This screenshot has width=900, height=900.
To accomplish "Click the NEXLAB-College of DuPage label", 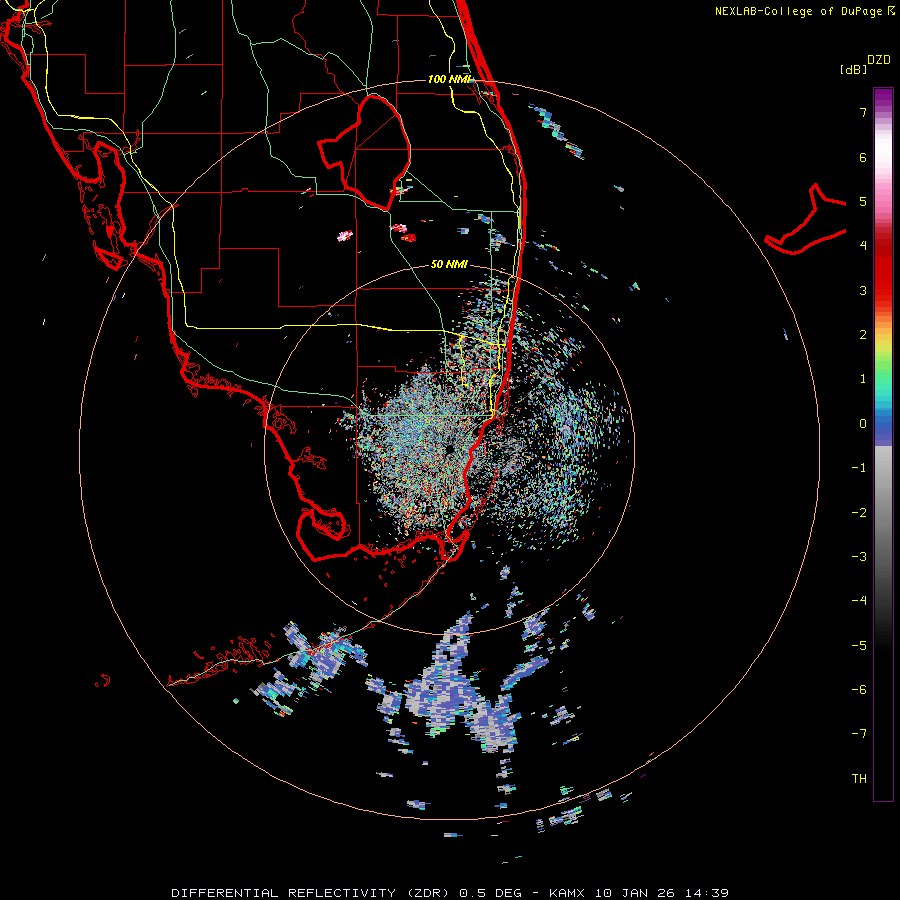I will 805,11.
